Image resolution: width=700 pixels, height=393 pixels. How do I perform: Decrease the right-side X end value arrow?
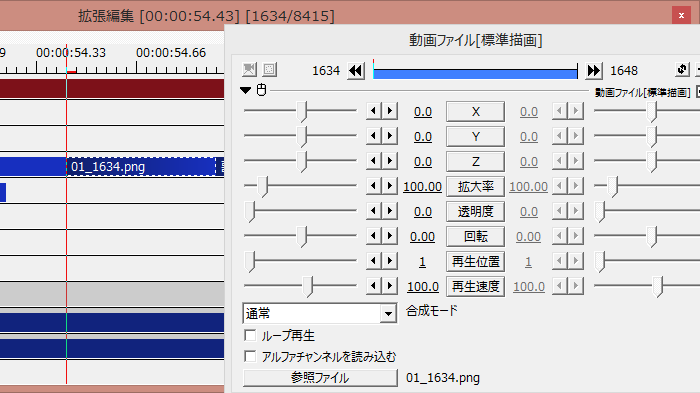pos(560,111)
